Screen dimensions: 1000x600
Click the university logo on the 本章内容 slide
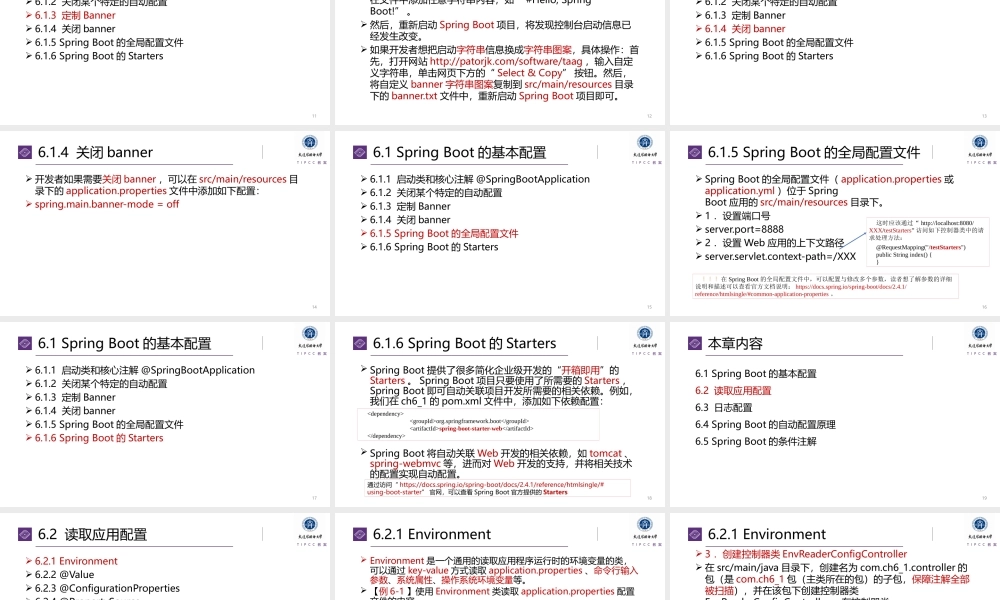[x=977, y=335]
